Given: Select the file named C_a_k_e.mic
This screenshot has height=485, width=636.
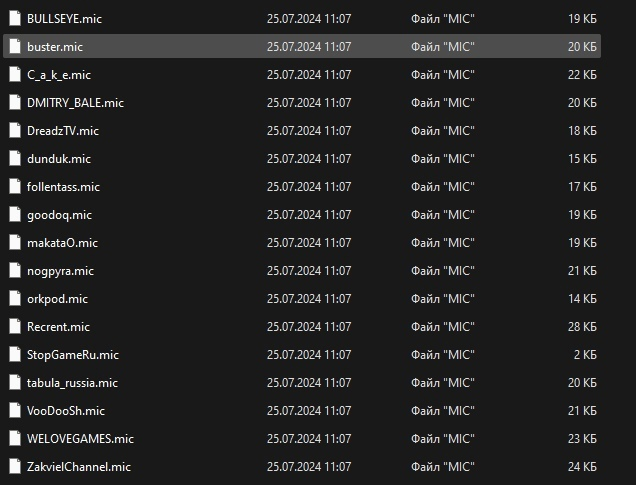Looking at the screenshot, I should tap(59, 75).
